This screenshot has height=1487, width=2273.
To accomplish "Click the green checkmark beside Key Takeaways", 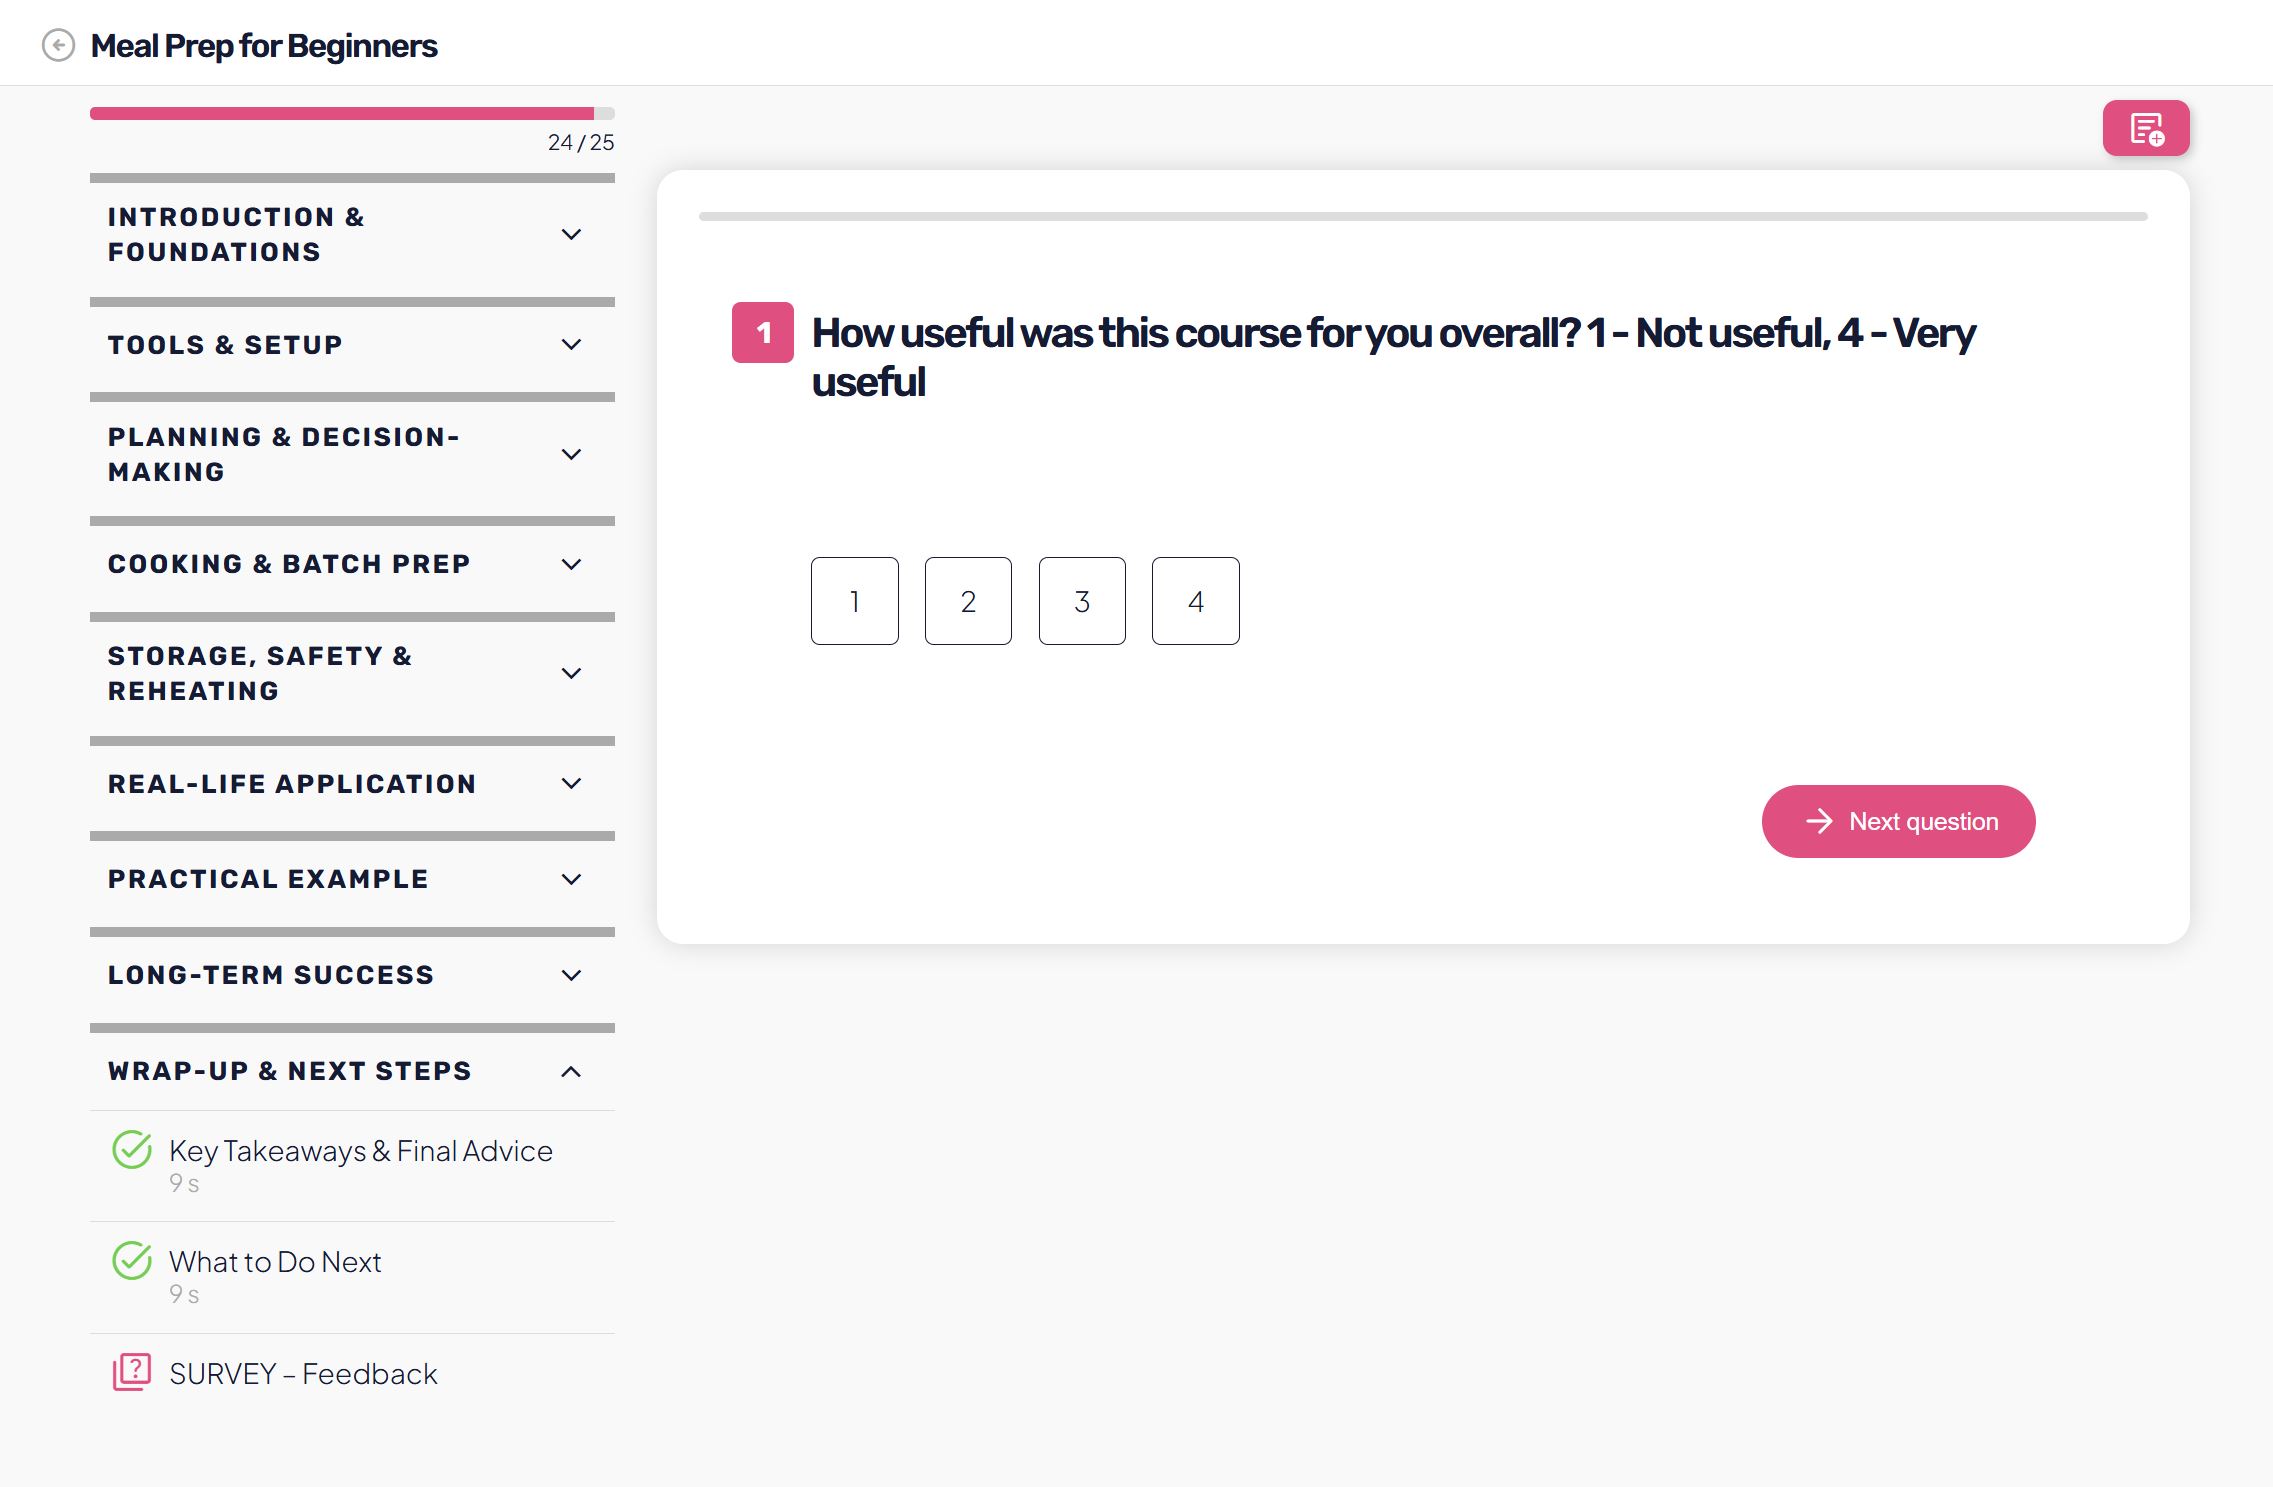I will [x=132, y=1150].
